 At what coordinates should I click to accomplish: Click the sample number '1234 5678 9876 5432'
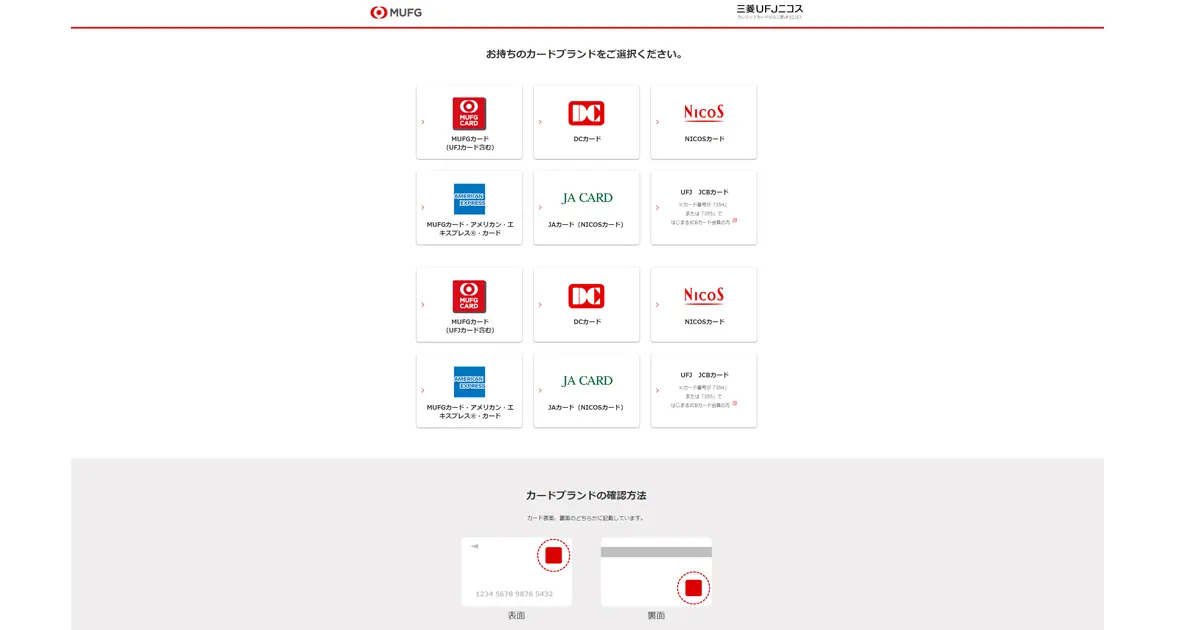[x=514, y=594]
